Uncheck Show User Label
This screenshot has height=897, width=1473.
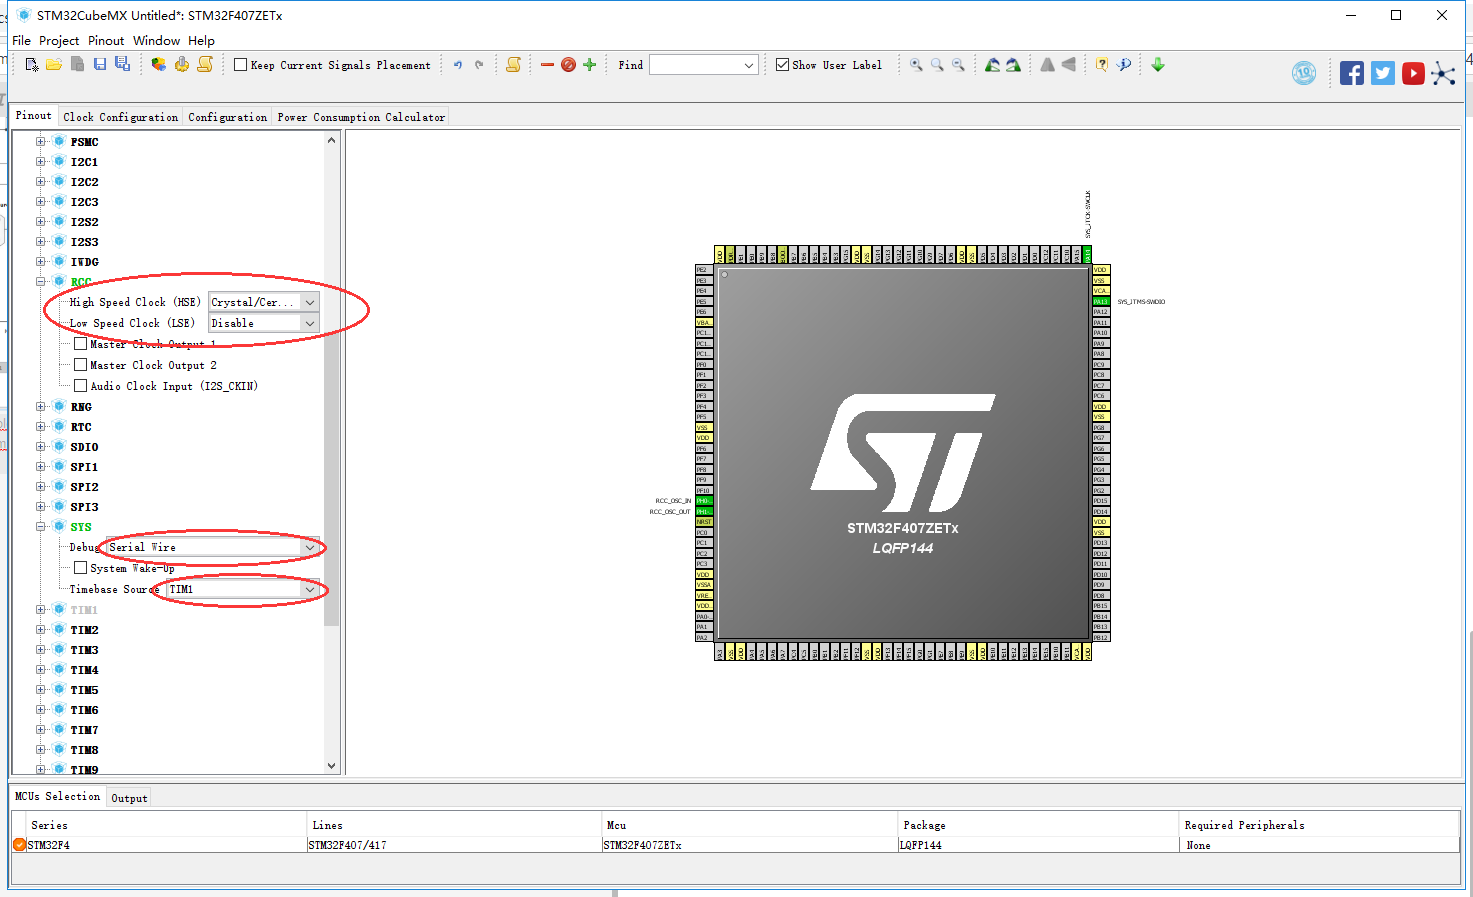point(782,64)
